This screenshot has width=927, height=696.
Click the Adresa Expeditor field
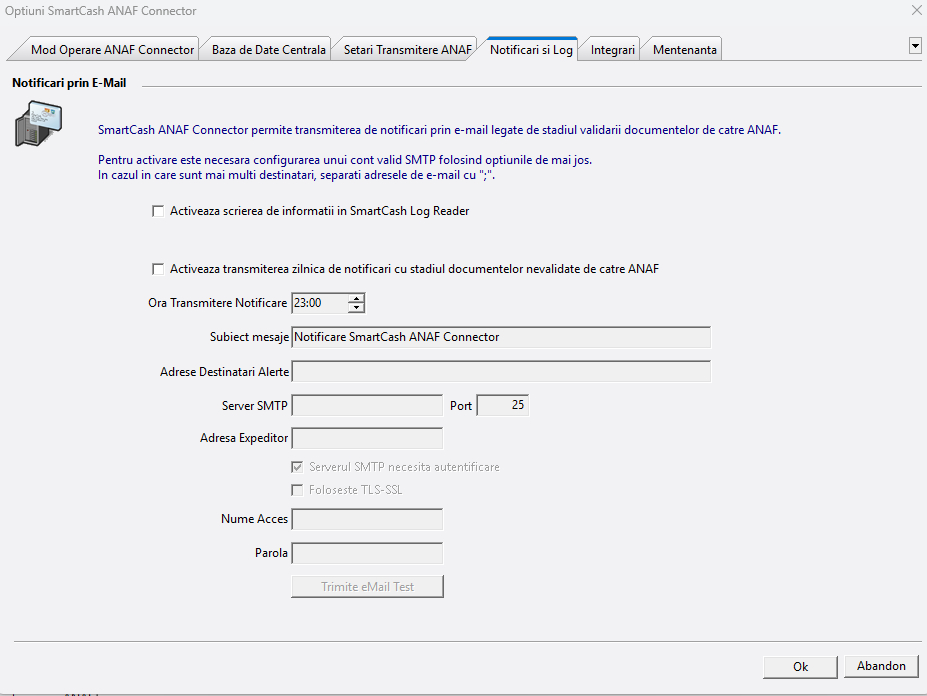(x=367, y=438)
